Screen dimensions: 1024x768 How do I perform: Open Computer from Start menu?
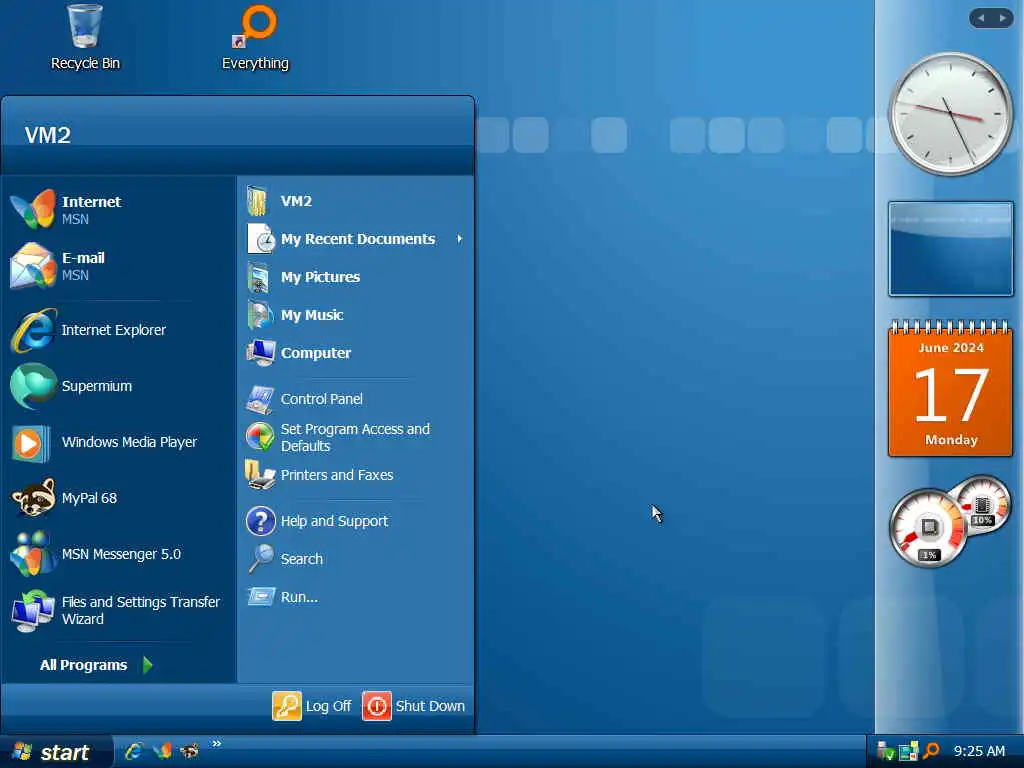pos(356,353)
